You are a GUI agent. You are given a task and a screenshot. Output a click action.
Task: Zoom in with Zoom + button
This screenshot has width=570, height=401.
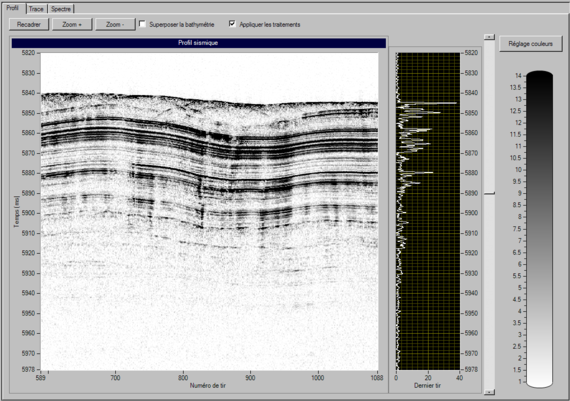pos(72,25)
